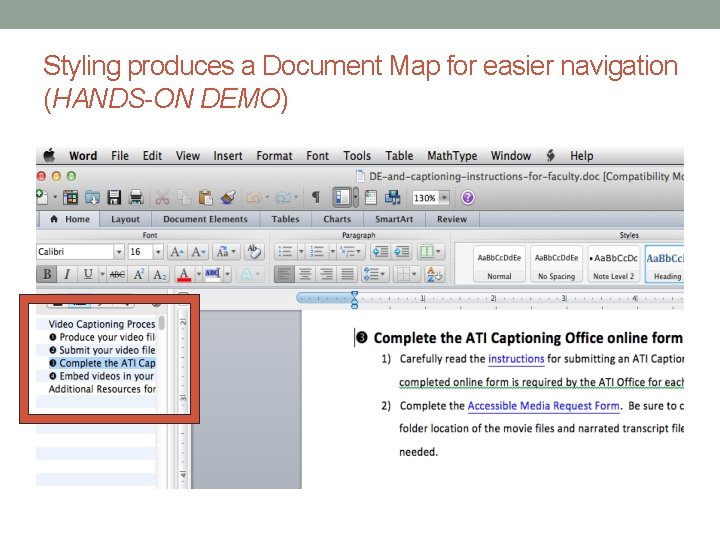Paste using the clipboard icon
720x540 pixels.
205,197
